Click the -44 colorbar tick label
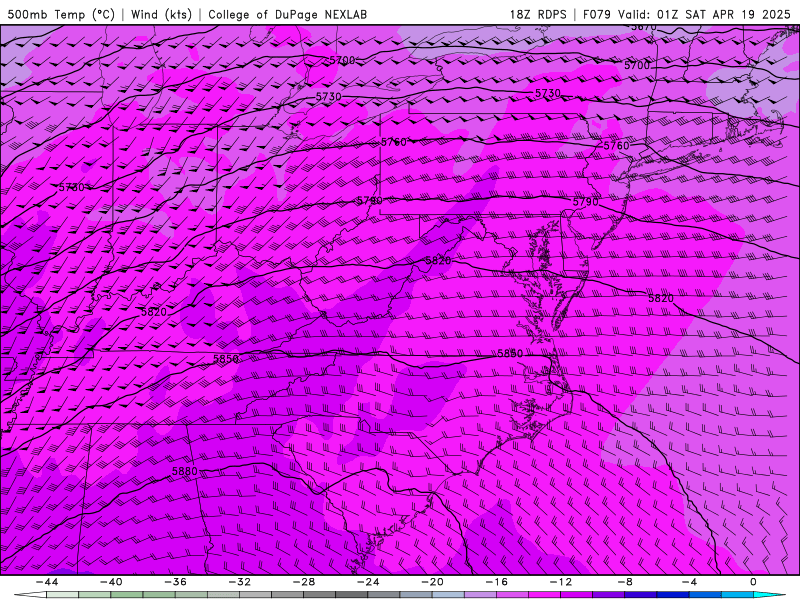Screen dimensions: 800x600 pyautogui.click(x=47, y=582)
